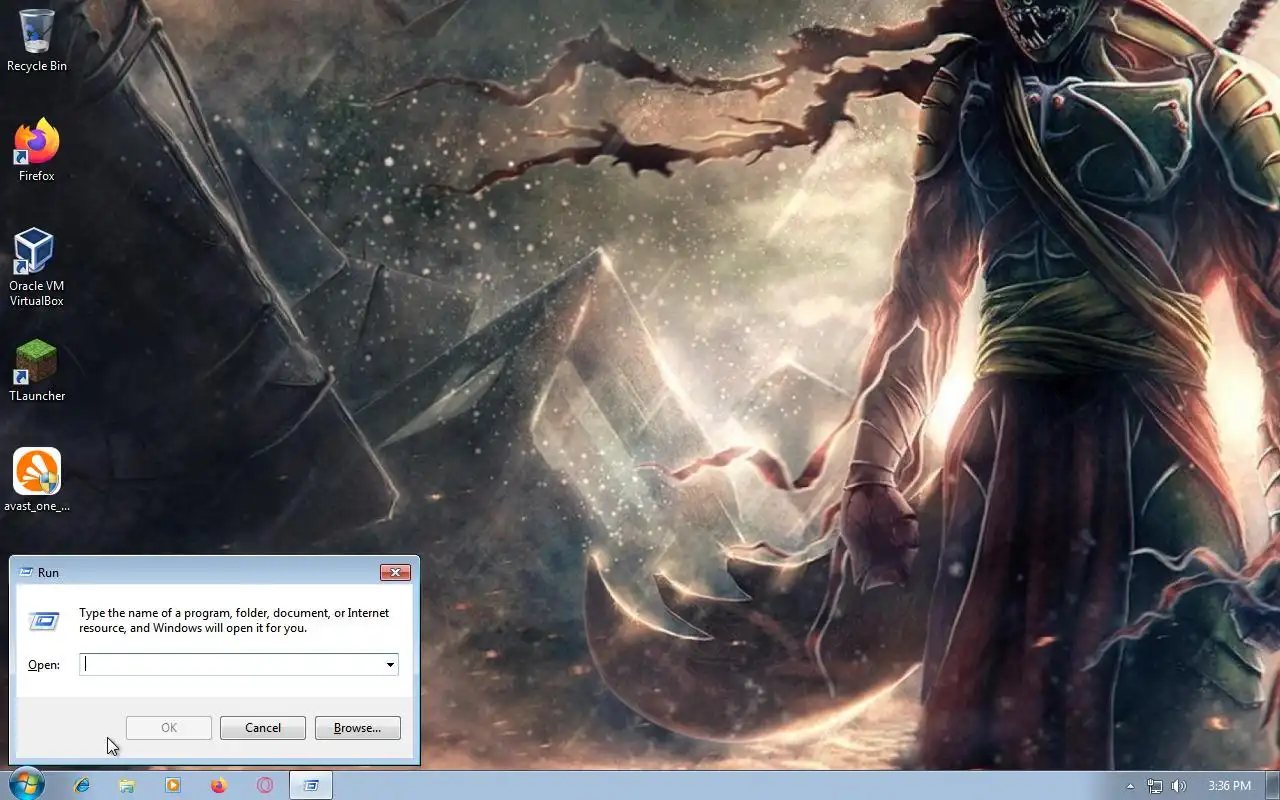Click the Open text field in Run

(239, 664)
